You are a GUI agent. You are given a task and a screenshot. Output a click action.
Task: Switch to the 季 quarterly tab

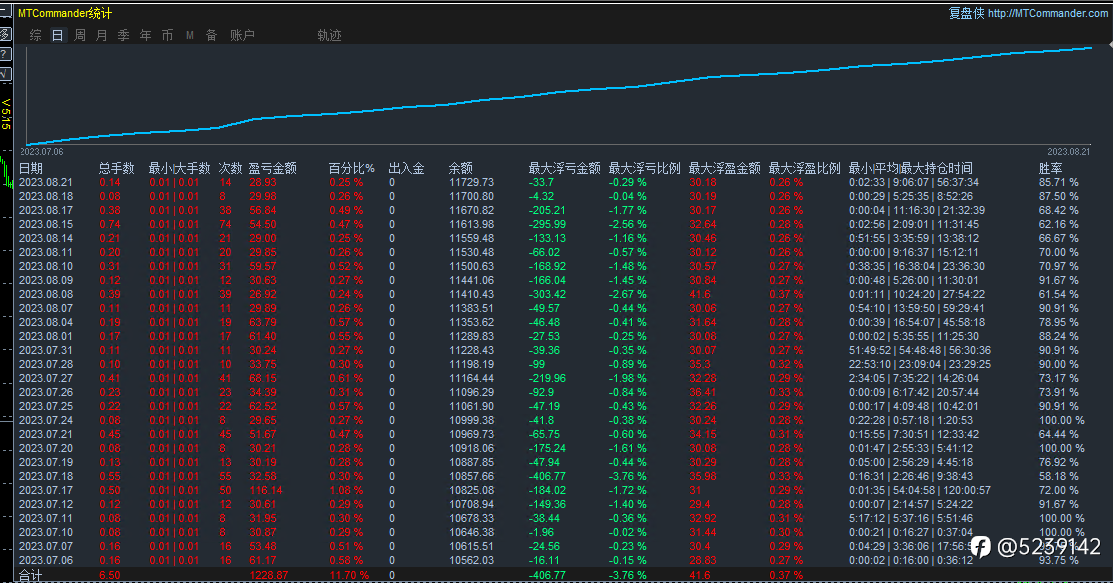[x=124, y=35]
